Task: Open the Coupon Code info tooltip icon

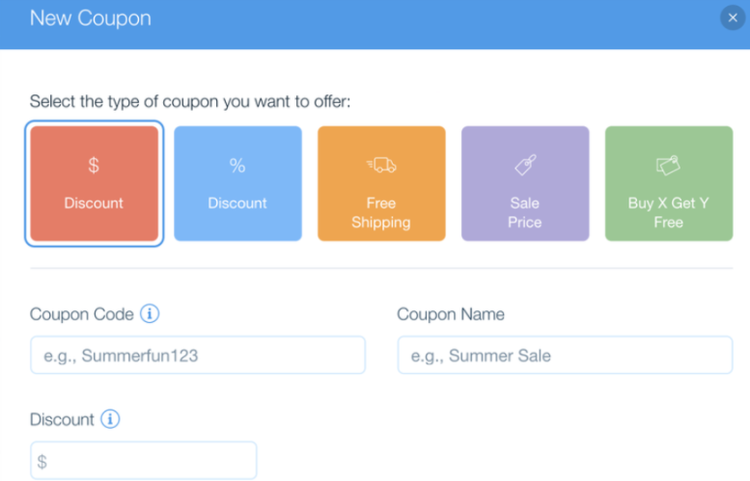Action: click(x=150, y=314)
